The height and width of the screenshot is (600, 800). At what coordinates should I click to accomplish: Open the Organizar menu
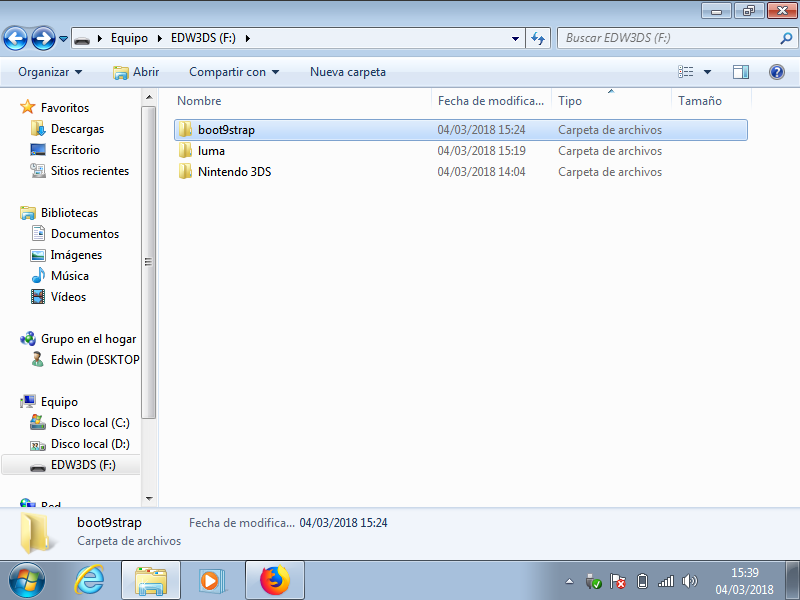click(50, 72)
